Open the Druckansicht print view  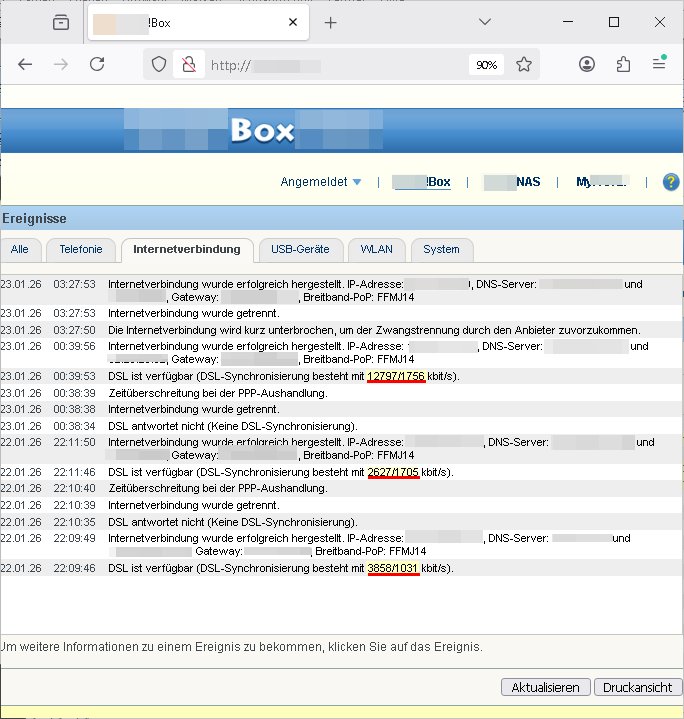637,688
